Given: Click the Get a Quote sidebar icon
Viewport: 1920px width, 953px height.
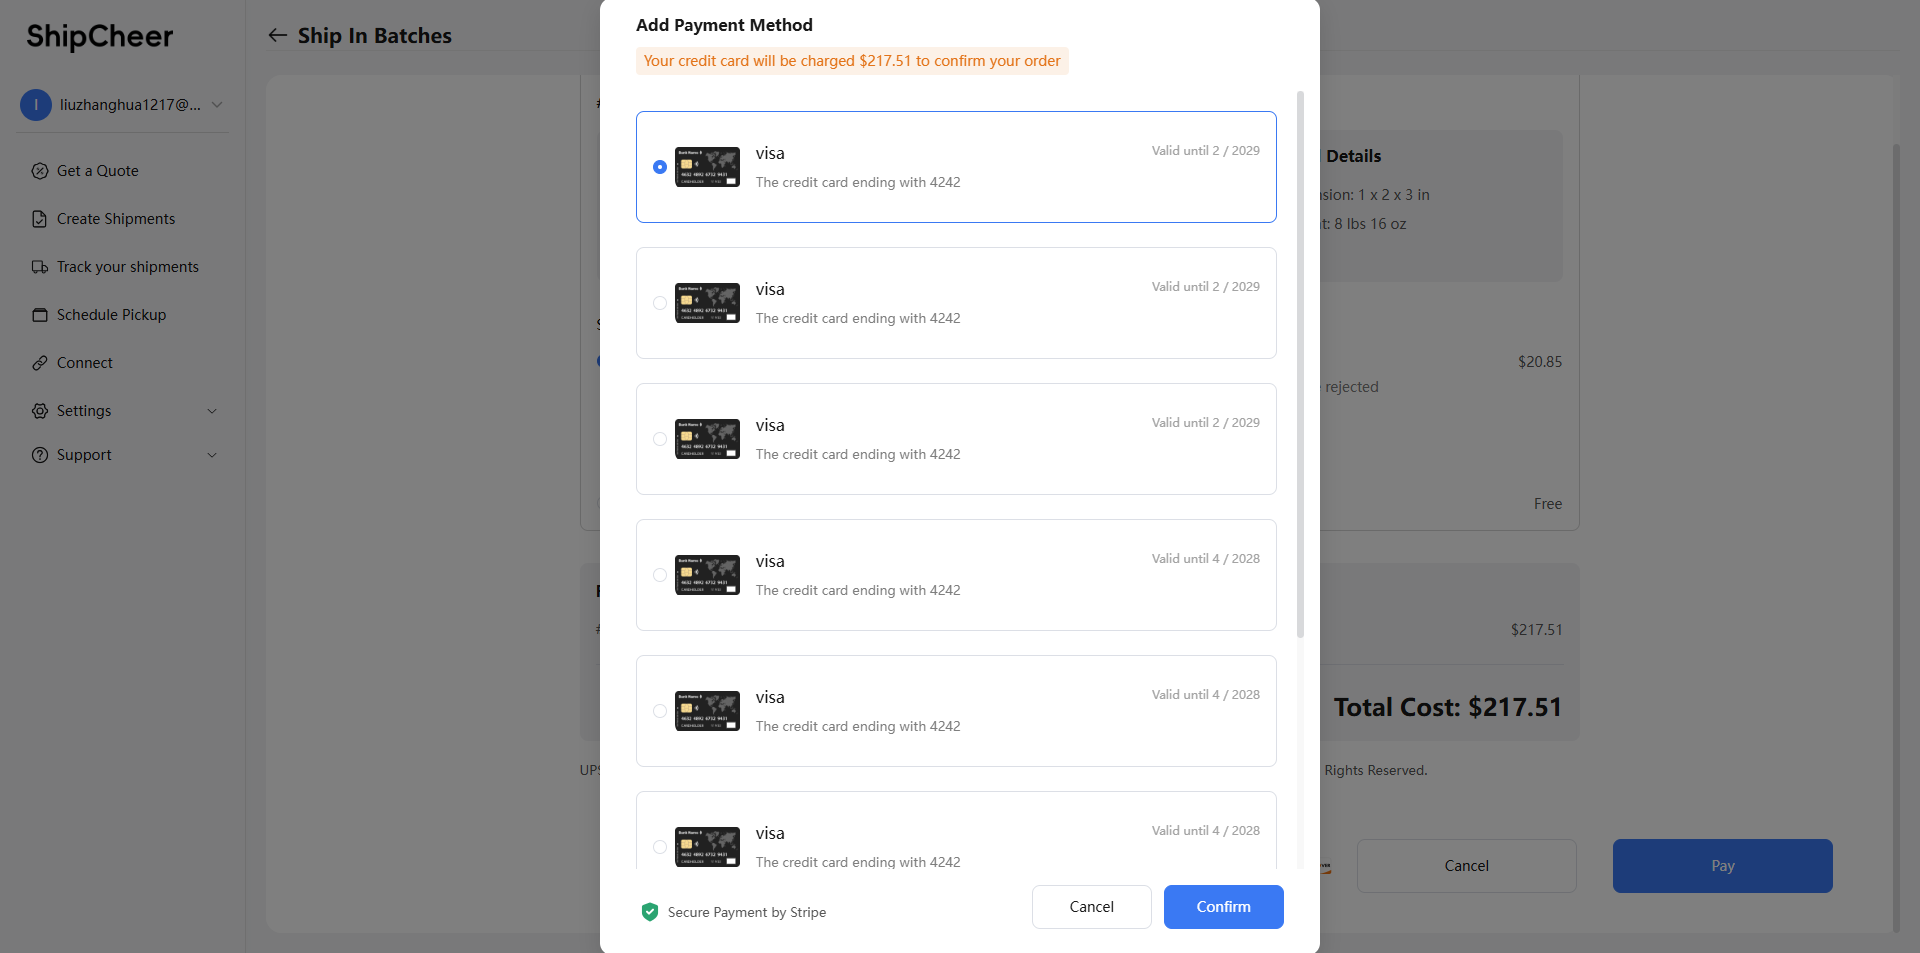Looking at the screenshot, I should coord(40,171).
